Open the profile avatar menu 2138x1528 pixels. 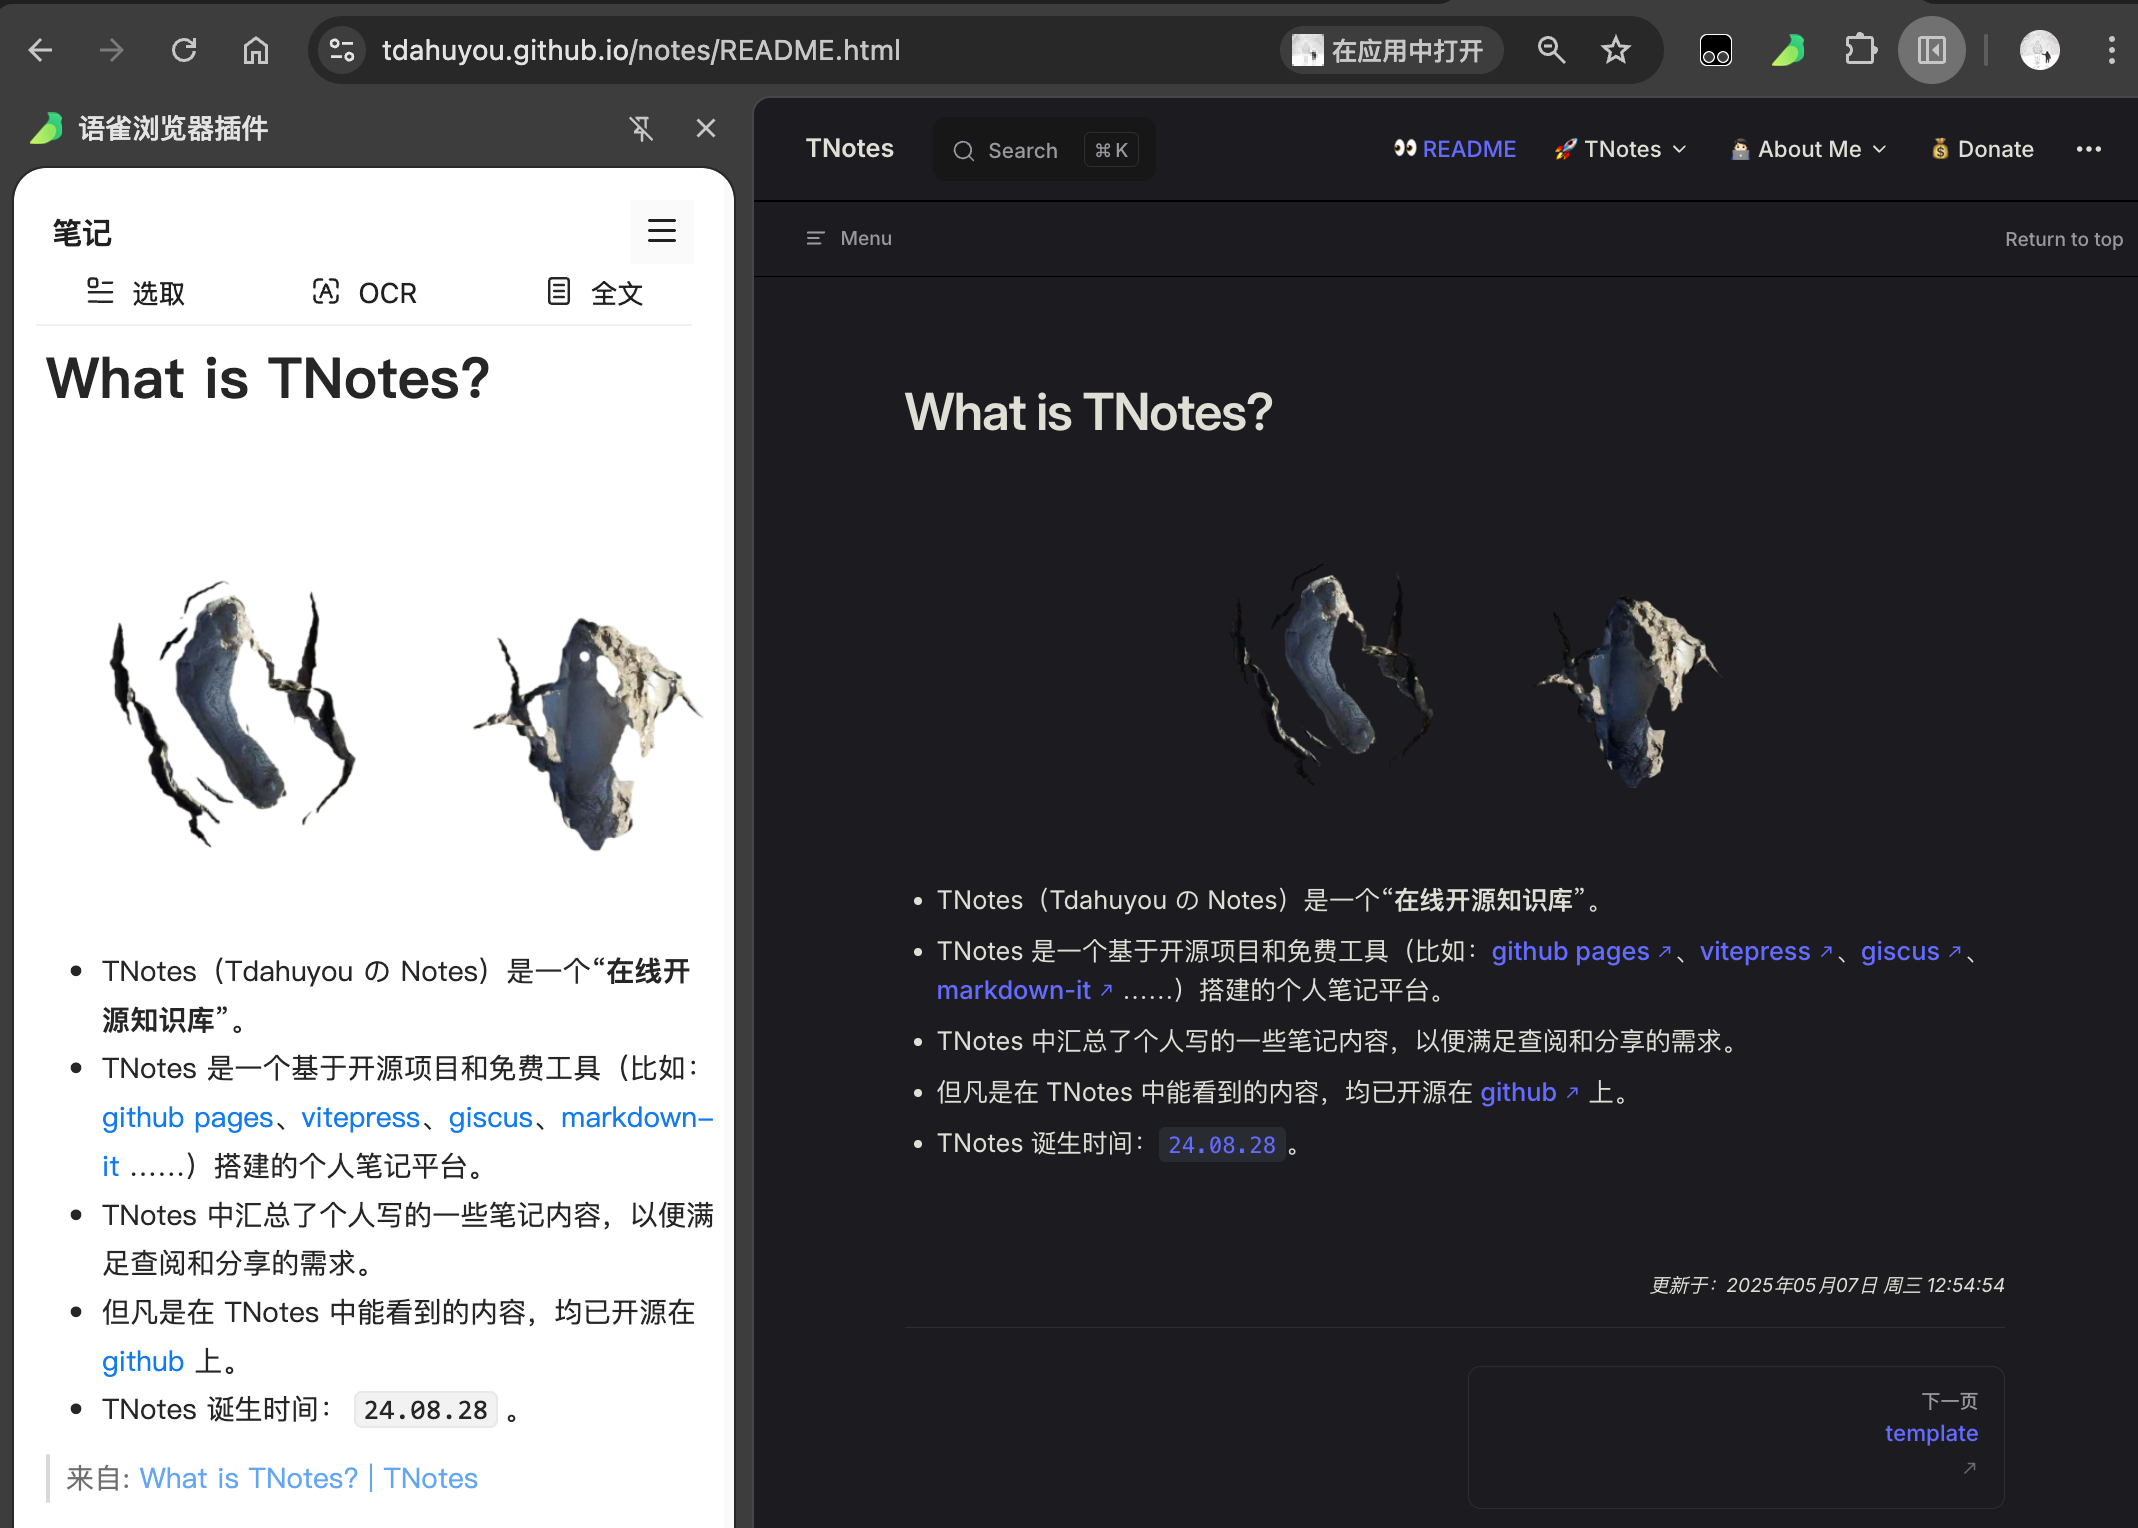(x=2040, y=50)
